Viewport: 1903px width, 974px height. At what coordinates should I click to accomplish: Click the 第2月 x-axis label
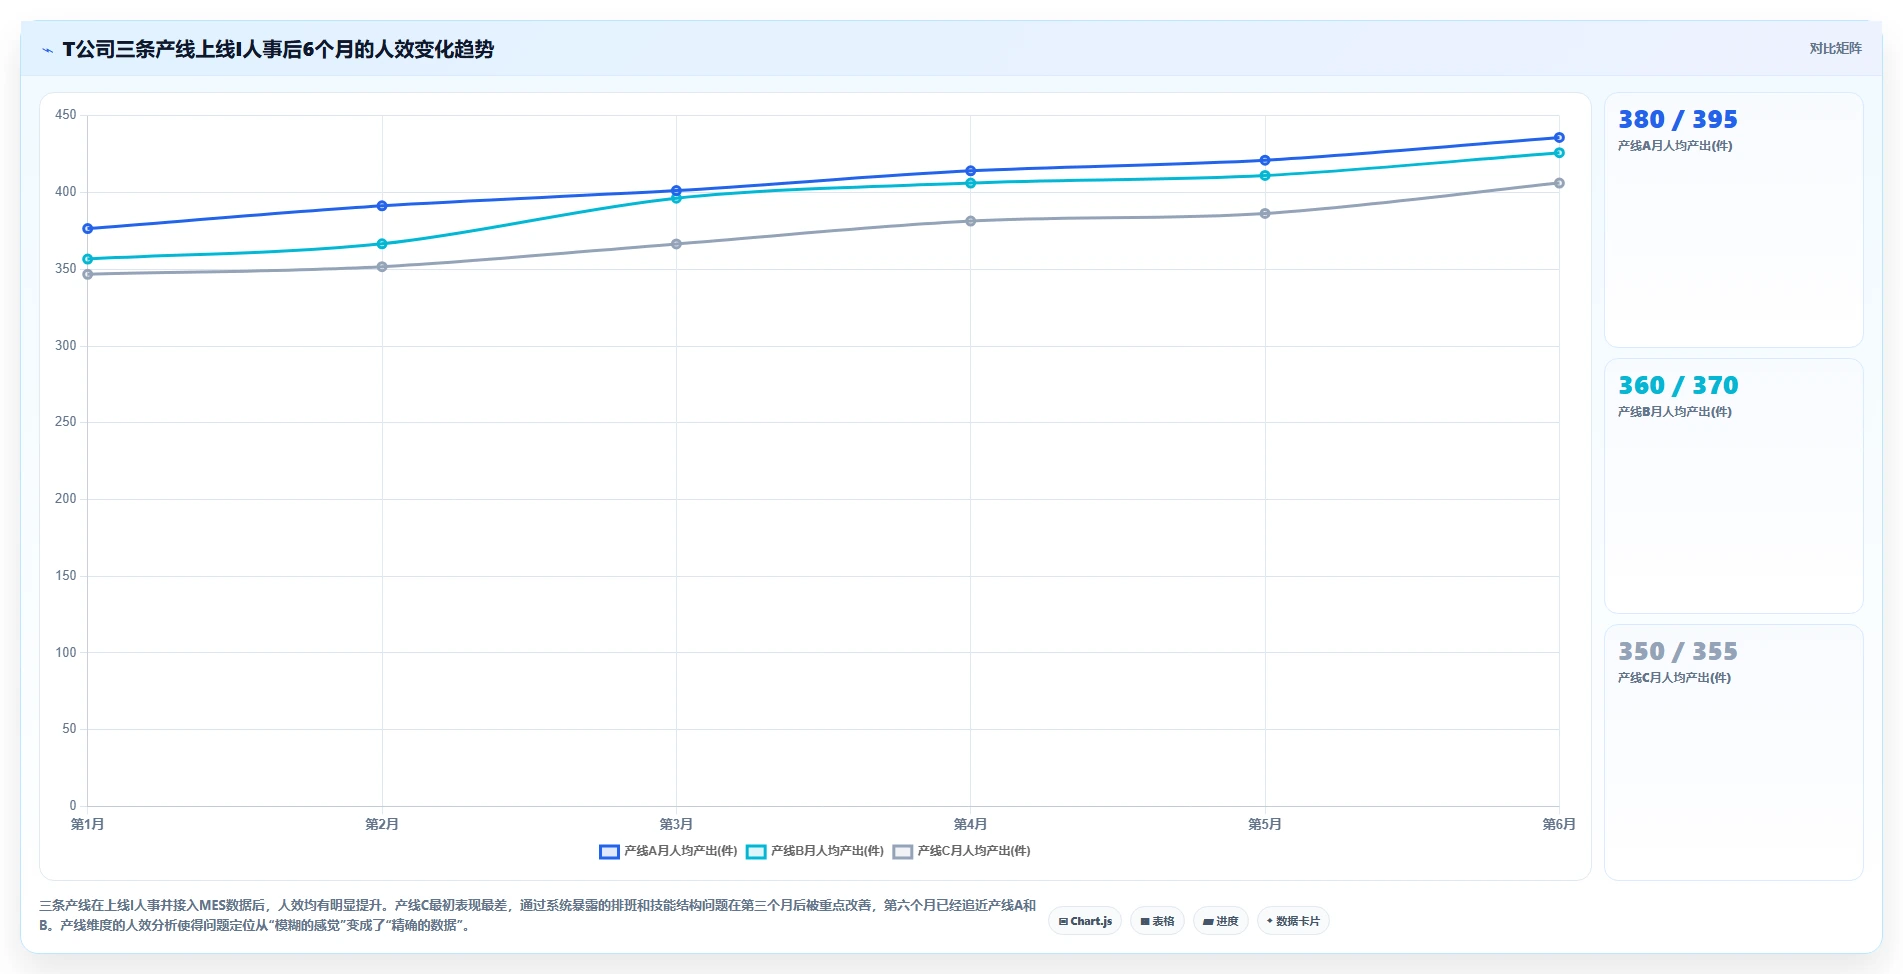tap(382, 824)
